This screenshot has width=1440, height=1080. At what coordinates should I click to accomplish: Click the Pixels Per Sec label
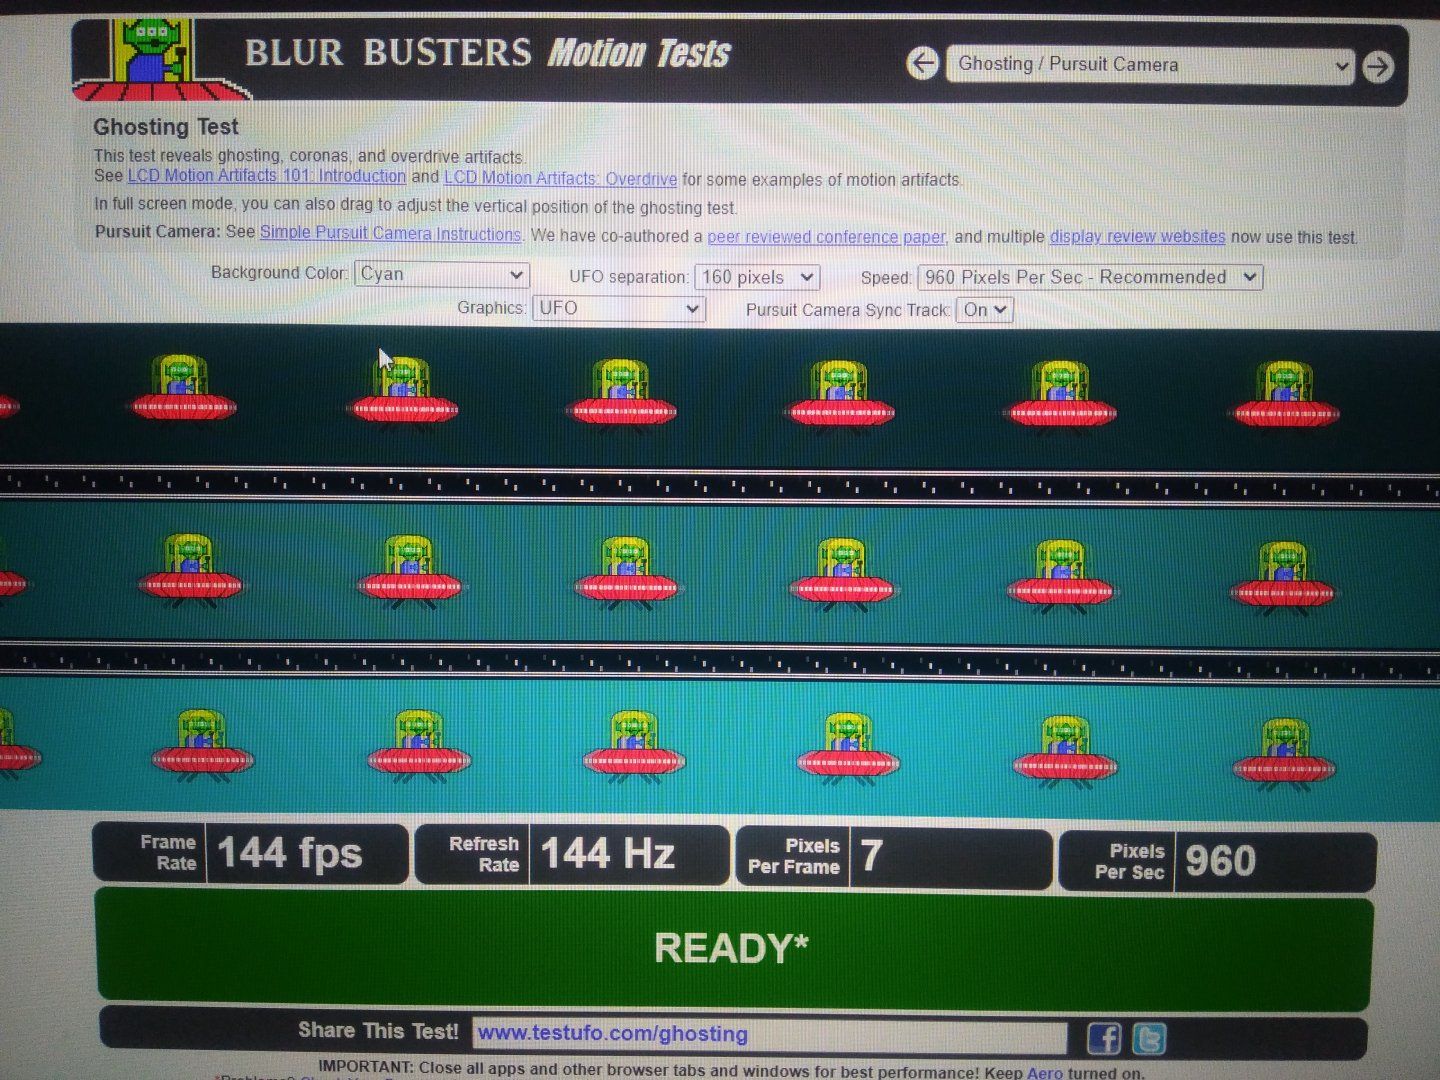[1130, 861]
